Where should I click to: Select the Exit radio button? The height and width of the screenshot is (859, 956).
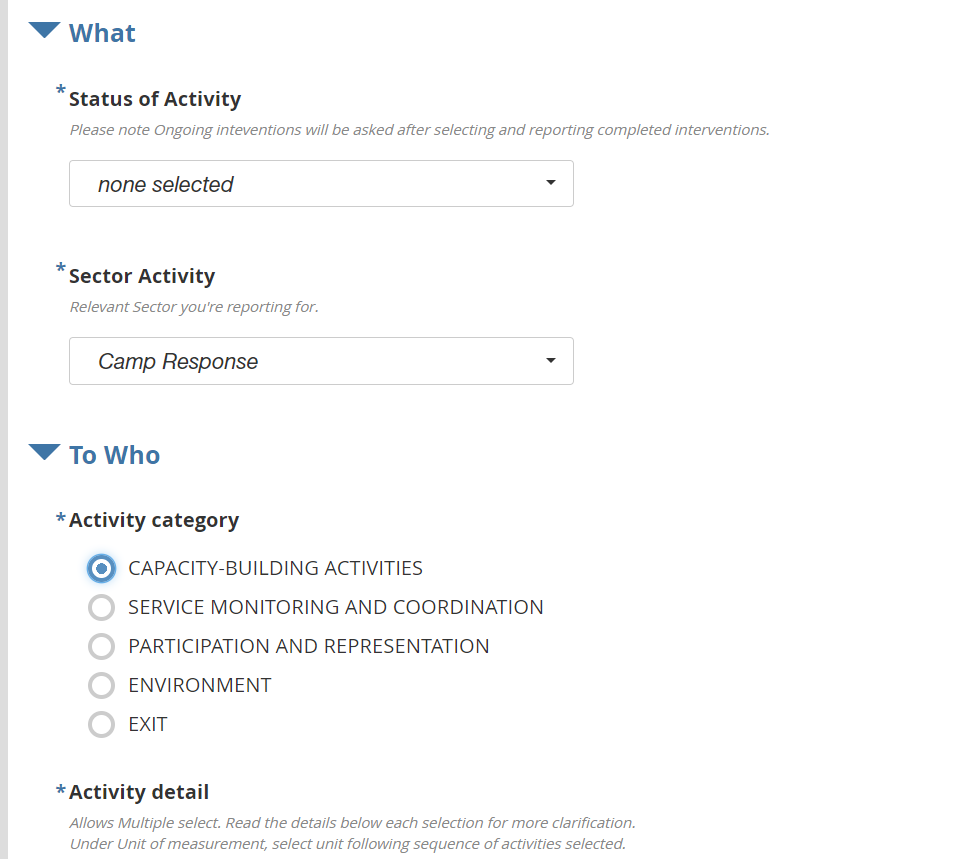point(102,724)
